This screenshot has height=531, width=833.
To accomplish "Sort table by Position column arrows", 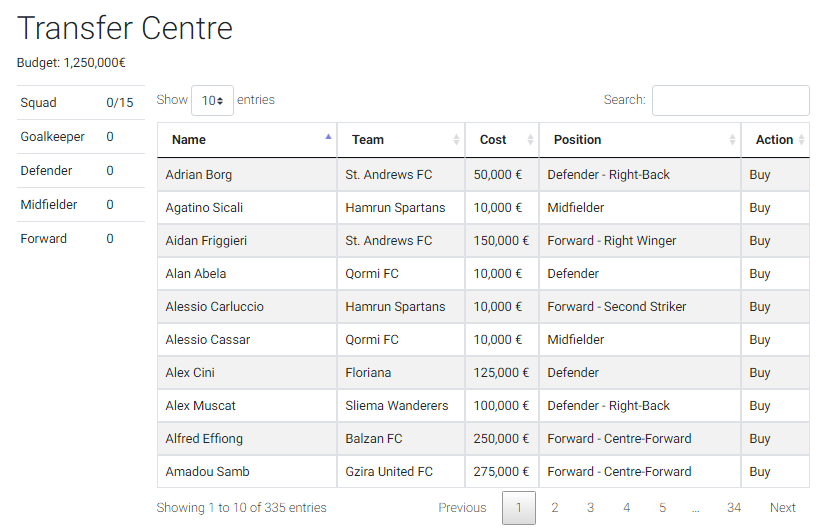I will [732, 140].
